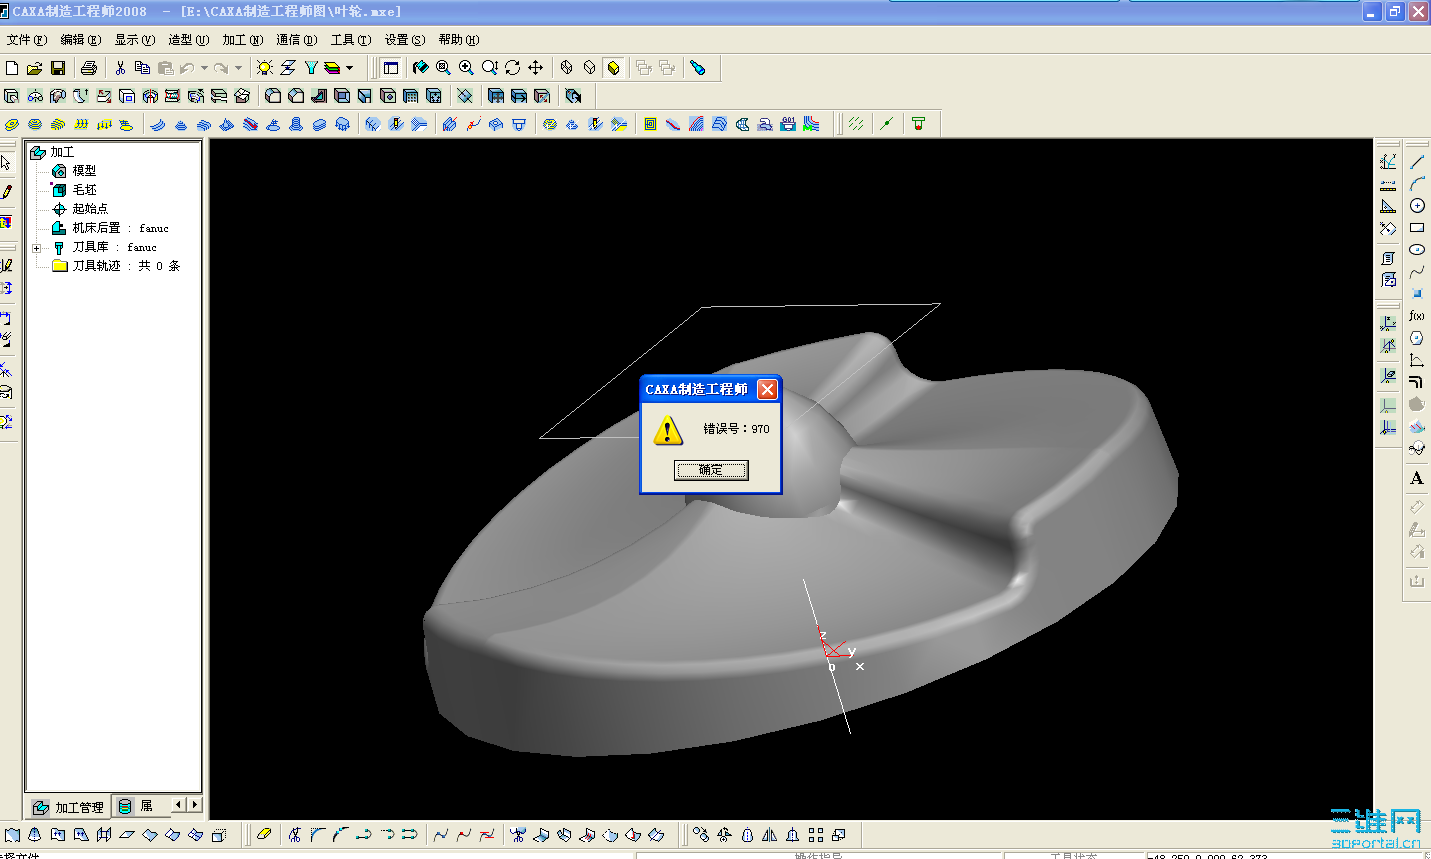Open the 通信 menu
Viewport: 1431px width, 859px height.
297,40
